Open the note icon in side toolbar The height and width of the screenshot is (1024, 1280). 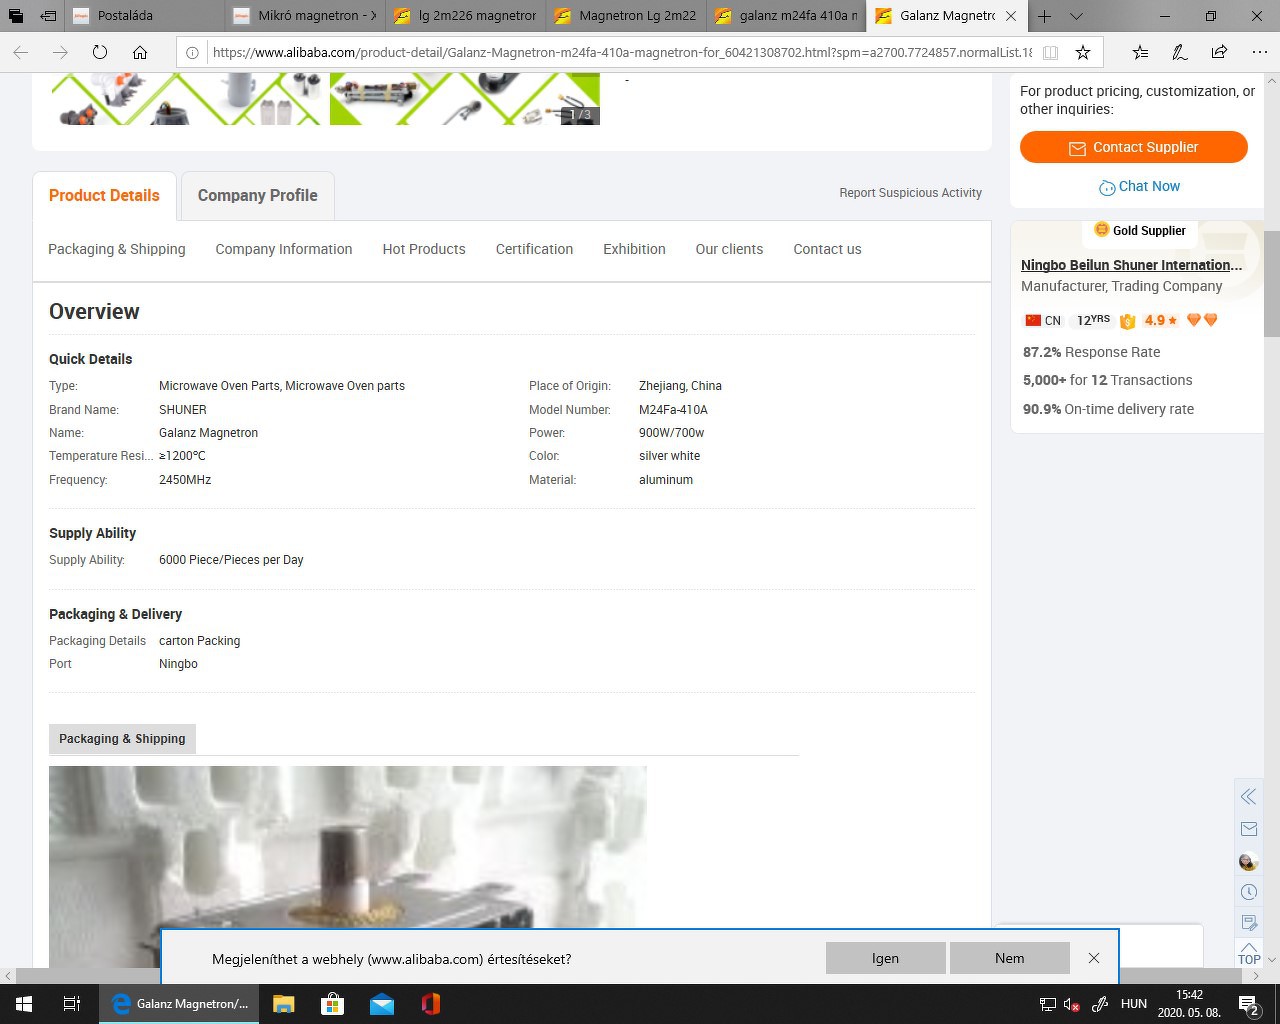tap(1248, 922)
